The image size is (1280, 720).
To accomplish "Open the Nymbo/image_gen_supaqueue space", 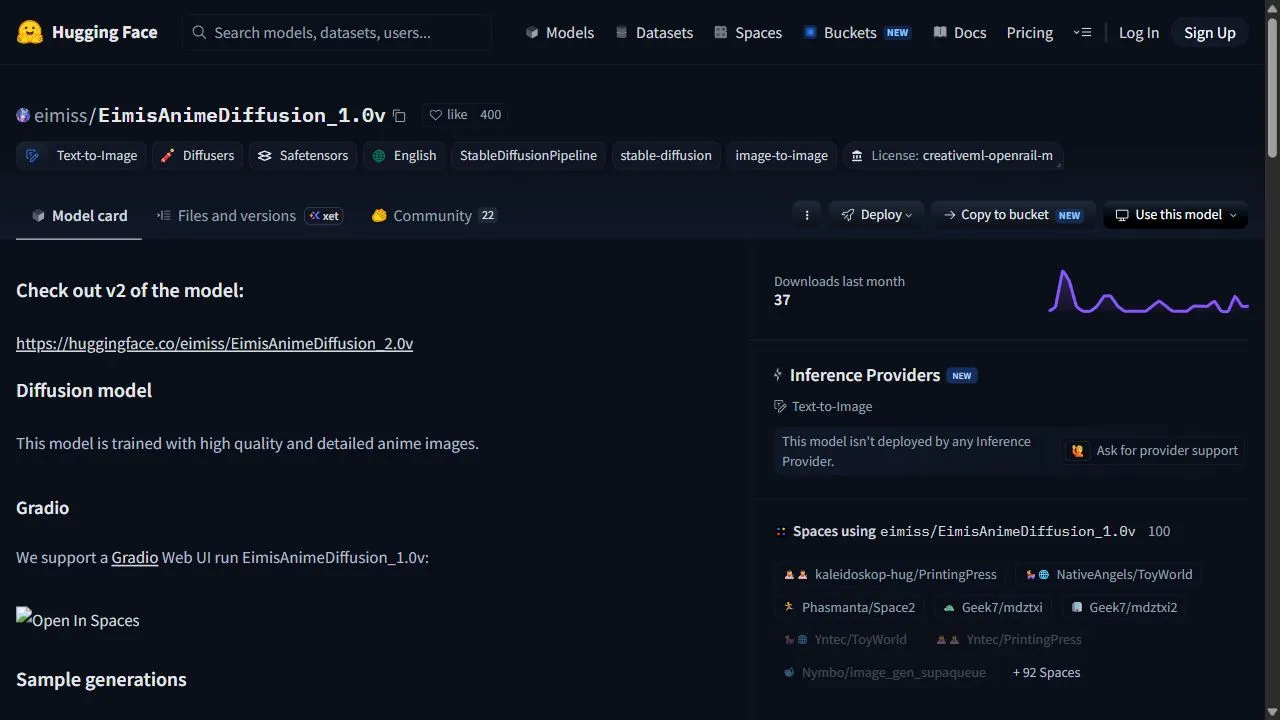I will [x=885, y=673].
